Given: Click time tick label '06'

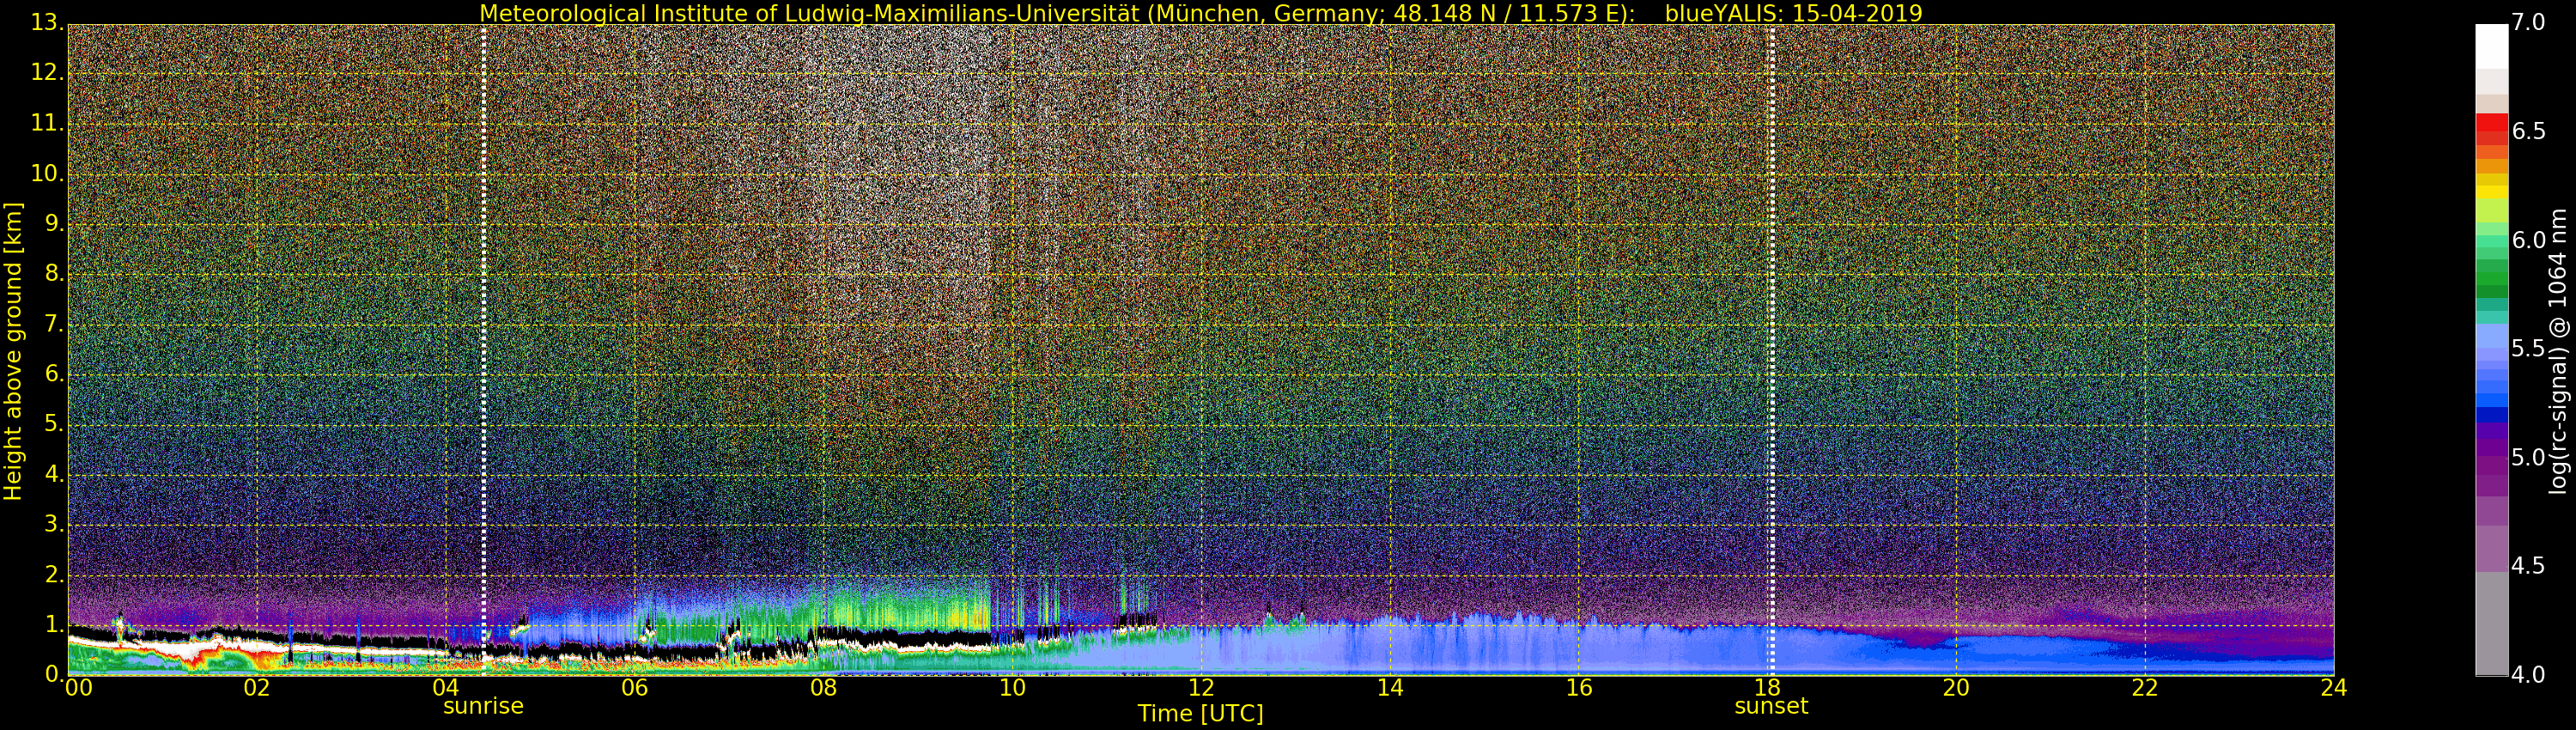Looking at the screenshot, I should [635, 688].
